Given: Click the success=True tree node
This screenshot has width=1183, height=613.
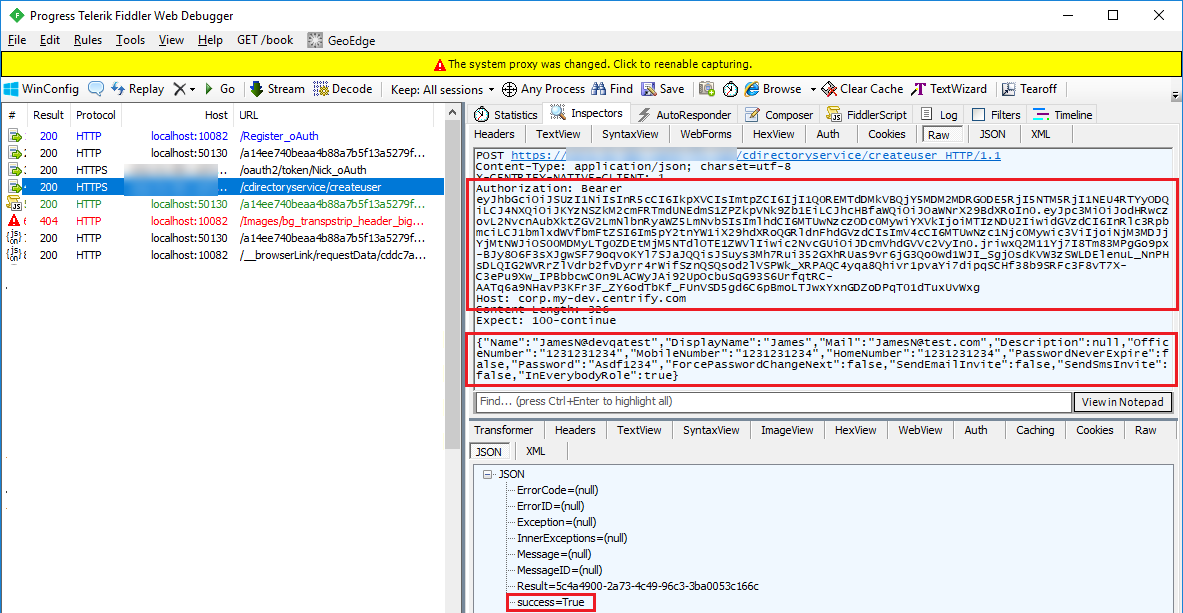Looking at the screenshot, I should pos(551,602).
